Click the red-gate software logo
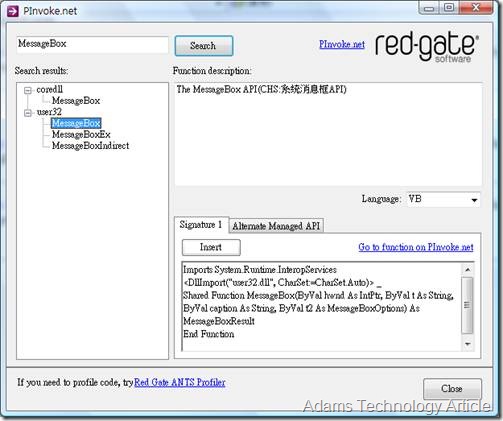Screen dimensions: 503x421 [427, 47]
